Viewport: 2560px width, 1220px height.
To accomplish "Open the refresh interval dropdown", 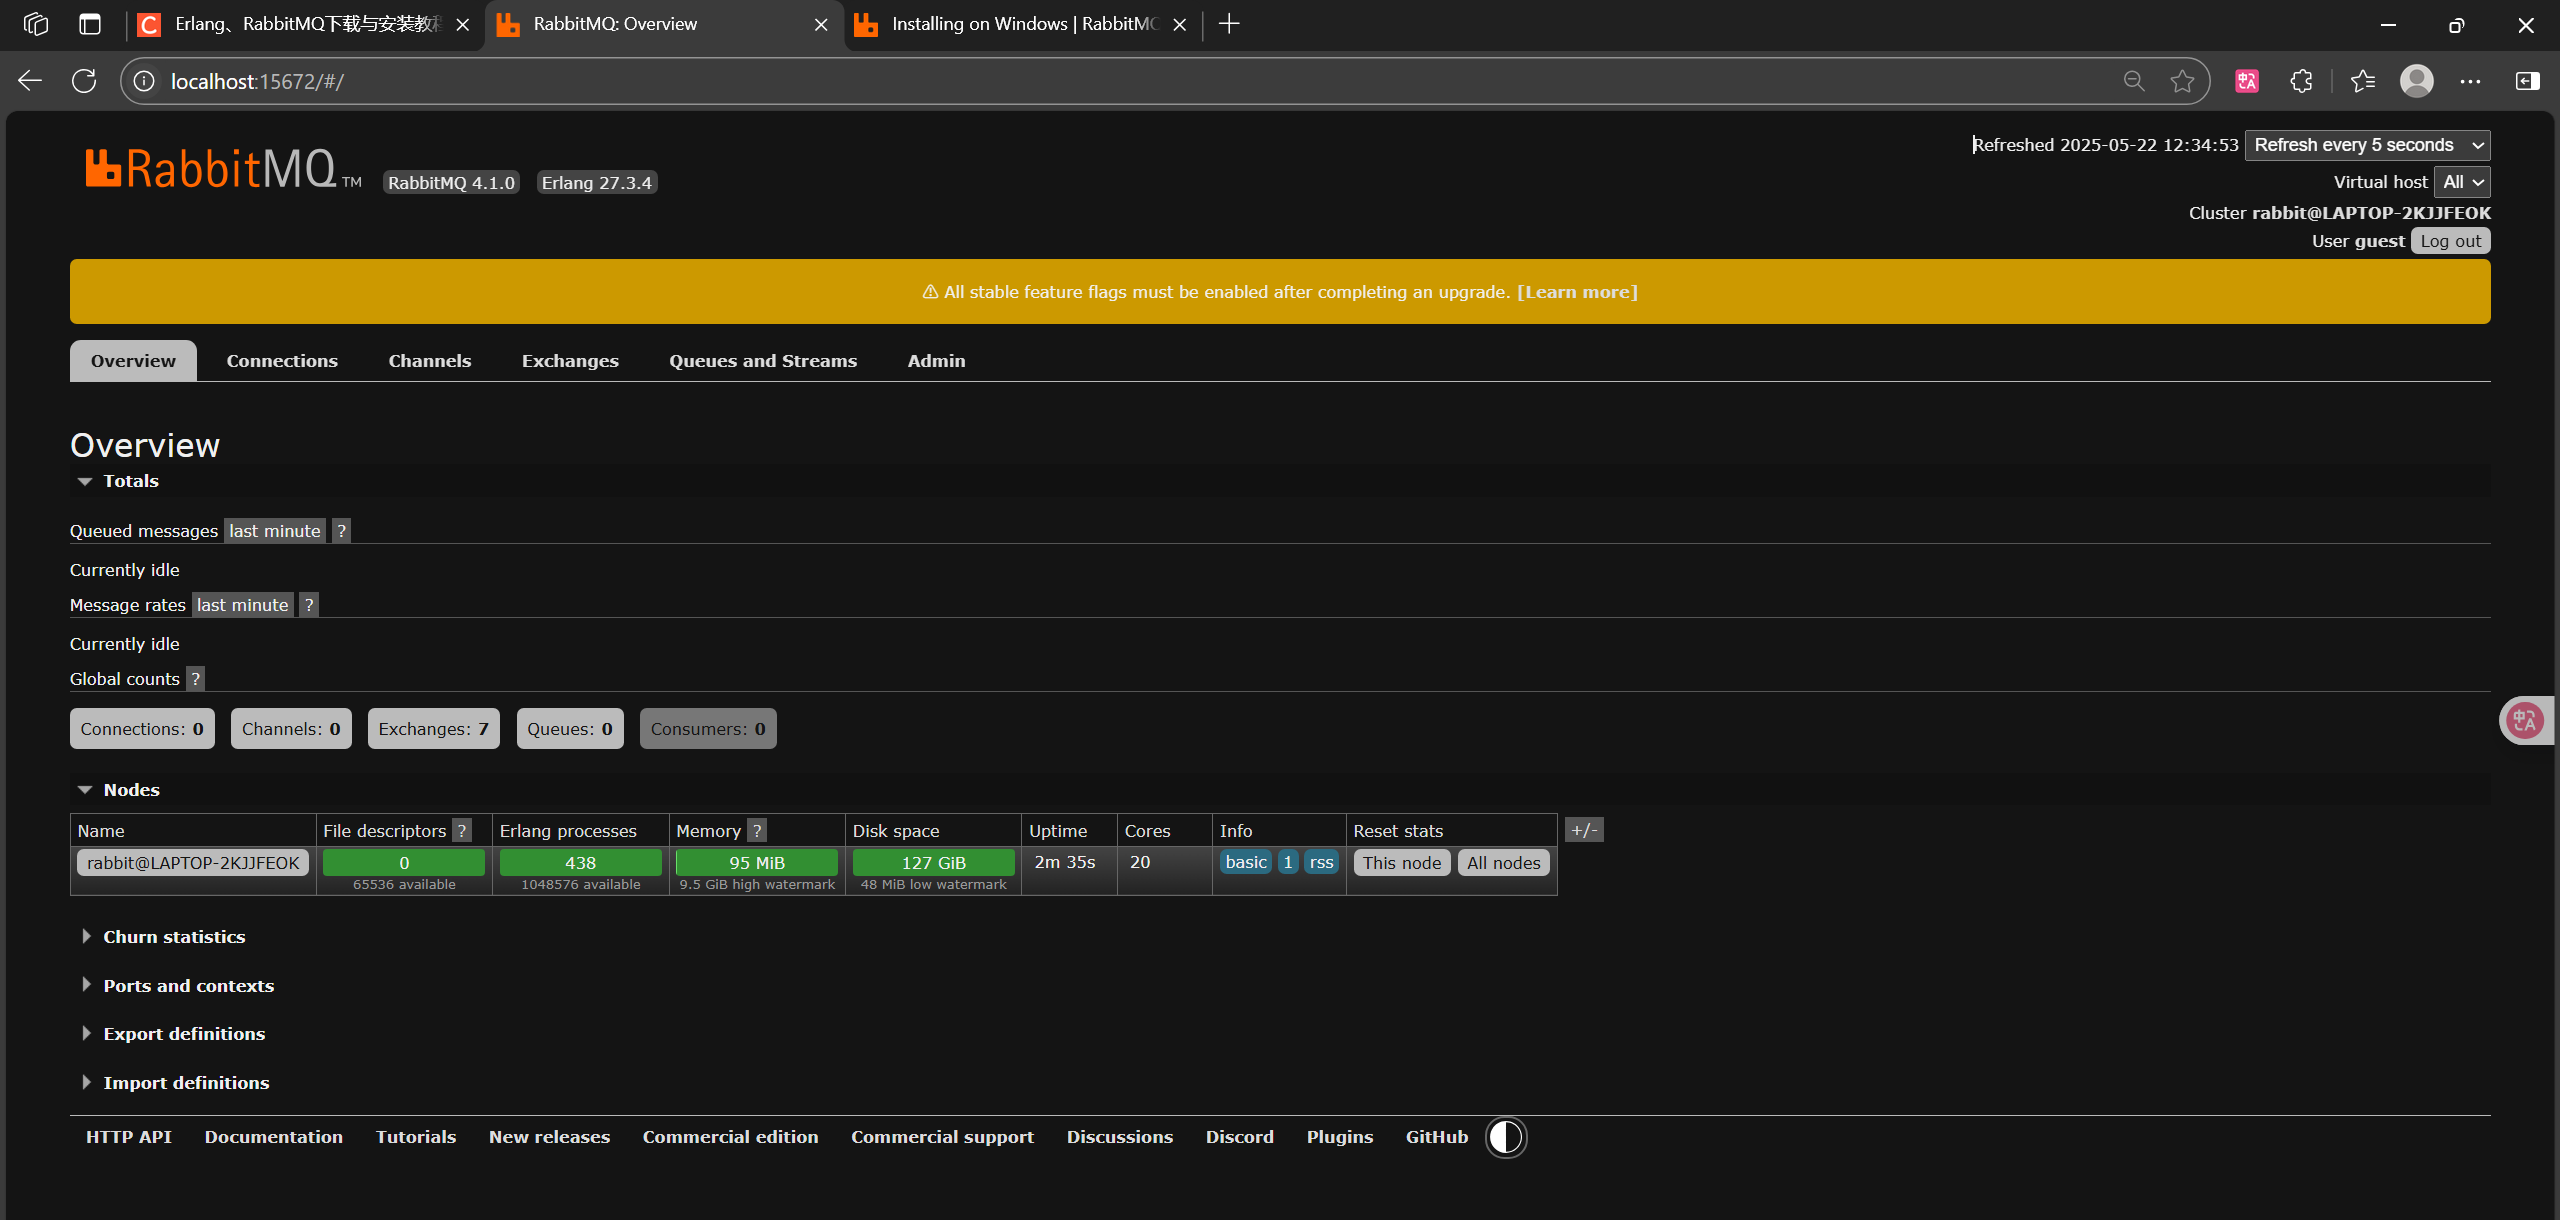I will (x=2367, y=145).
